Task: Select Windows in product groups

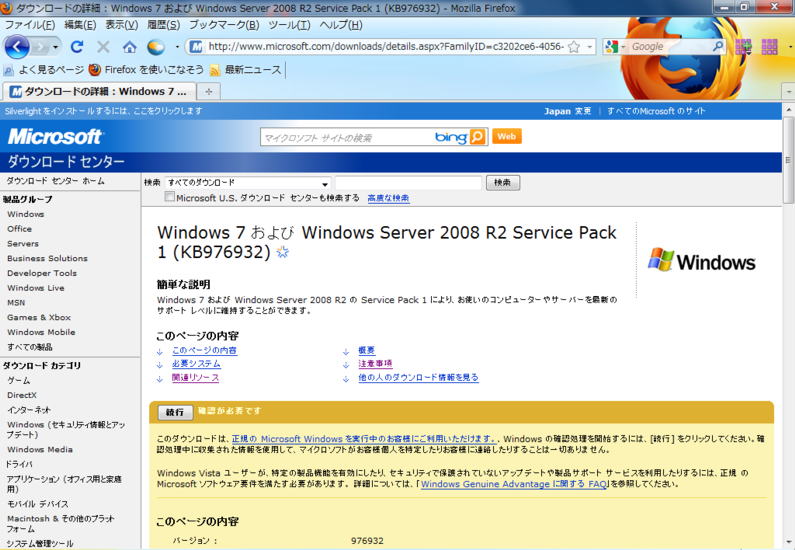Action: (26, 214)
